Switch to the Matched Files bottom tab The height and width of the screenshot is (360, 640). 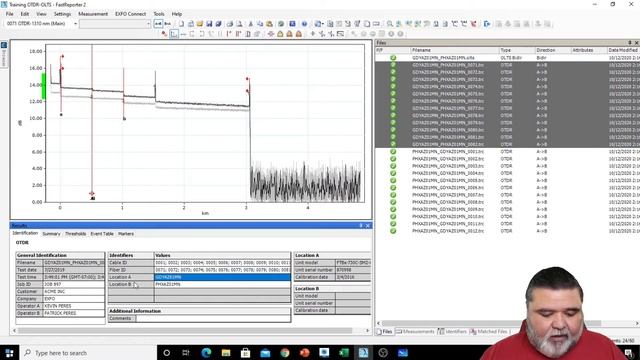point(489,332)
